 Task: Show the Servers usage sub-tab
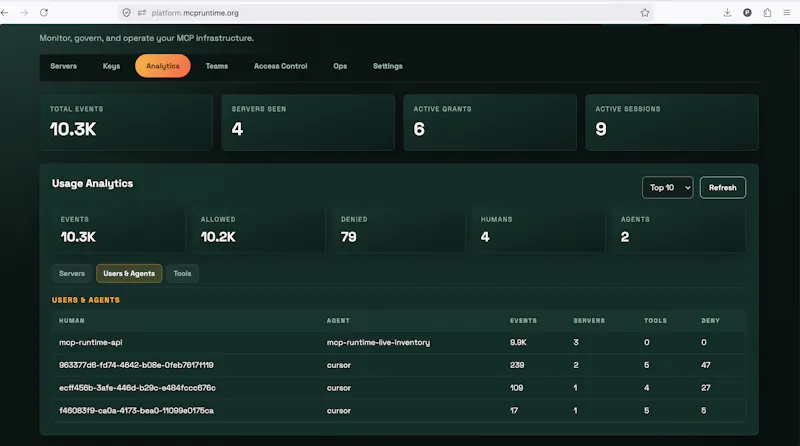click(x=72, y=274)
